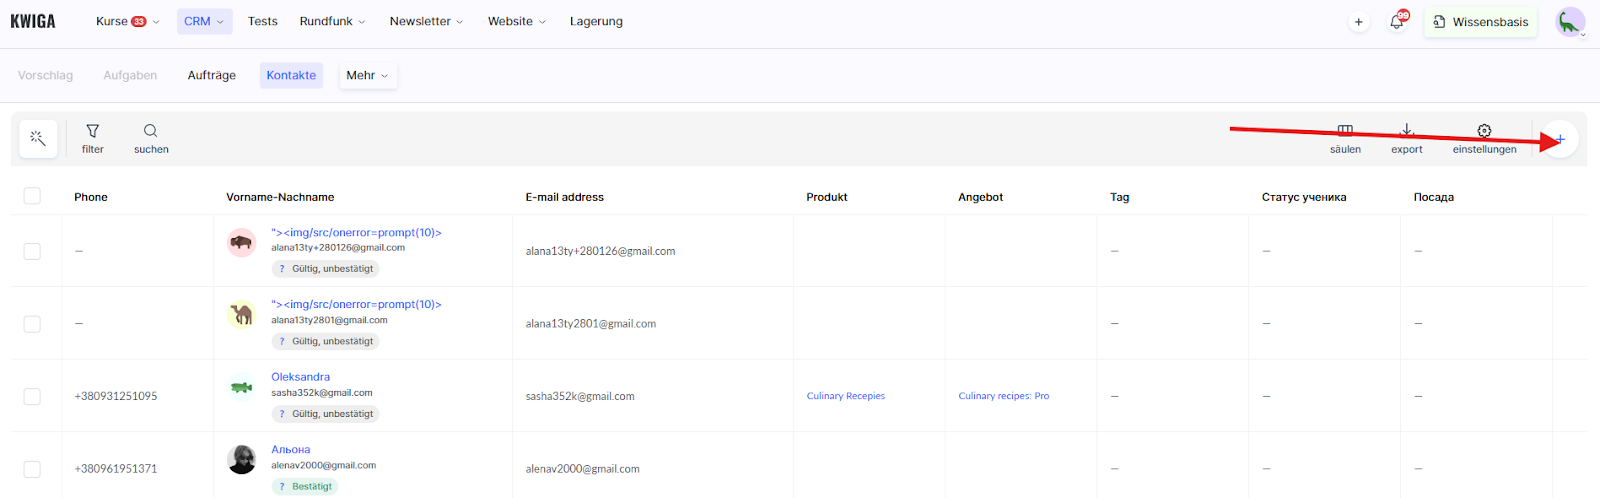Click the plus icon in top bar
The height and width of the screenshot is (498, 1600).
[x=1358, y=22]
